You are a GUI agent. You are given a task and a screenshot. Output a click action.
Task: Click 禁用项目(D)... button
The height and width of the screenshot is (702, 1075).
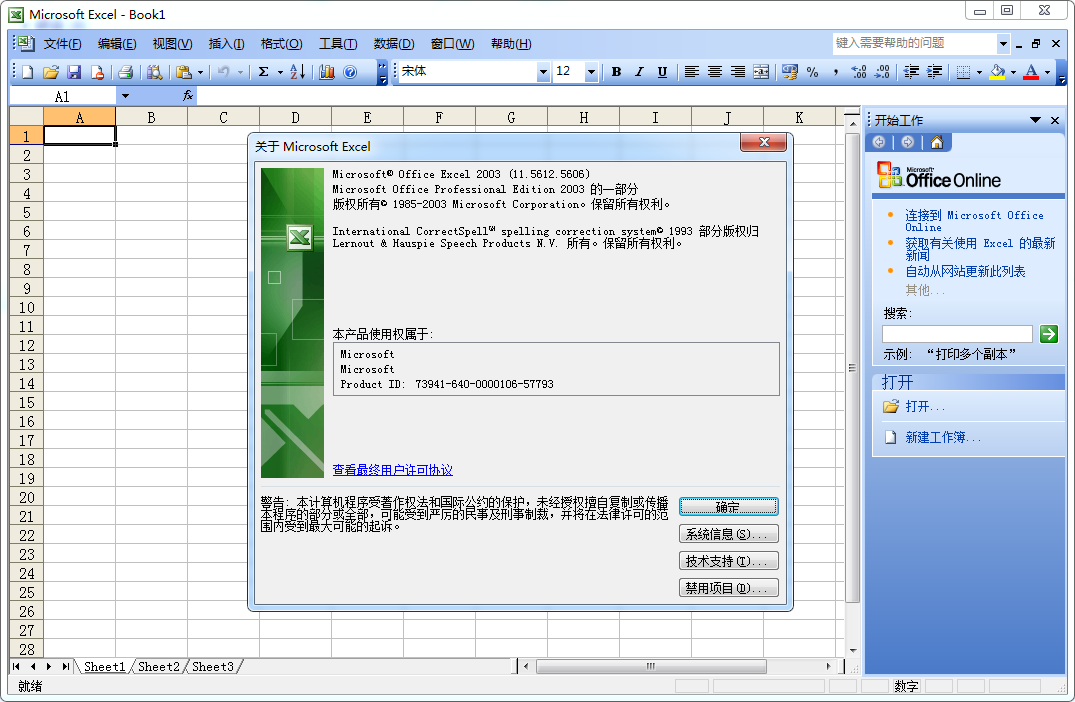729,588
